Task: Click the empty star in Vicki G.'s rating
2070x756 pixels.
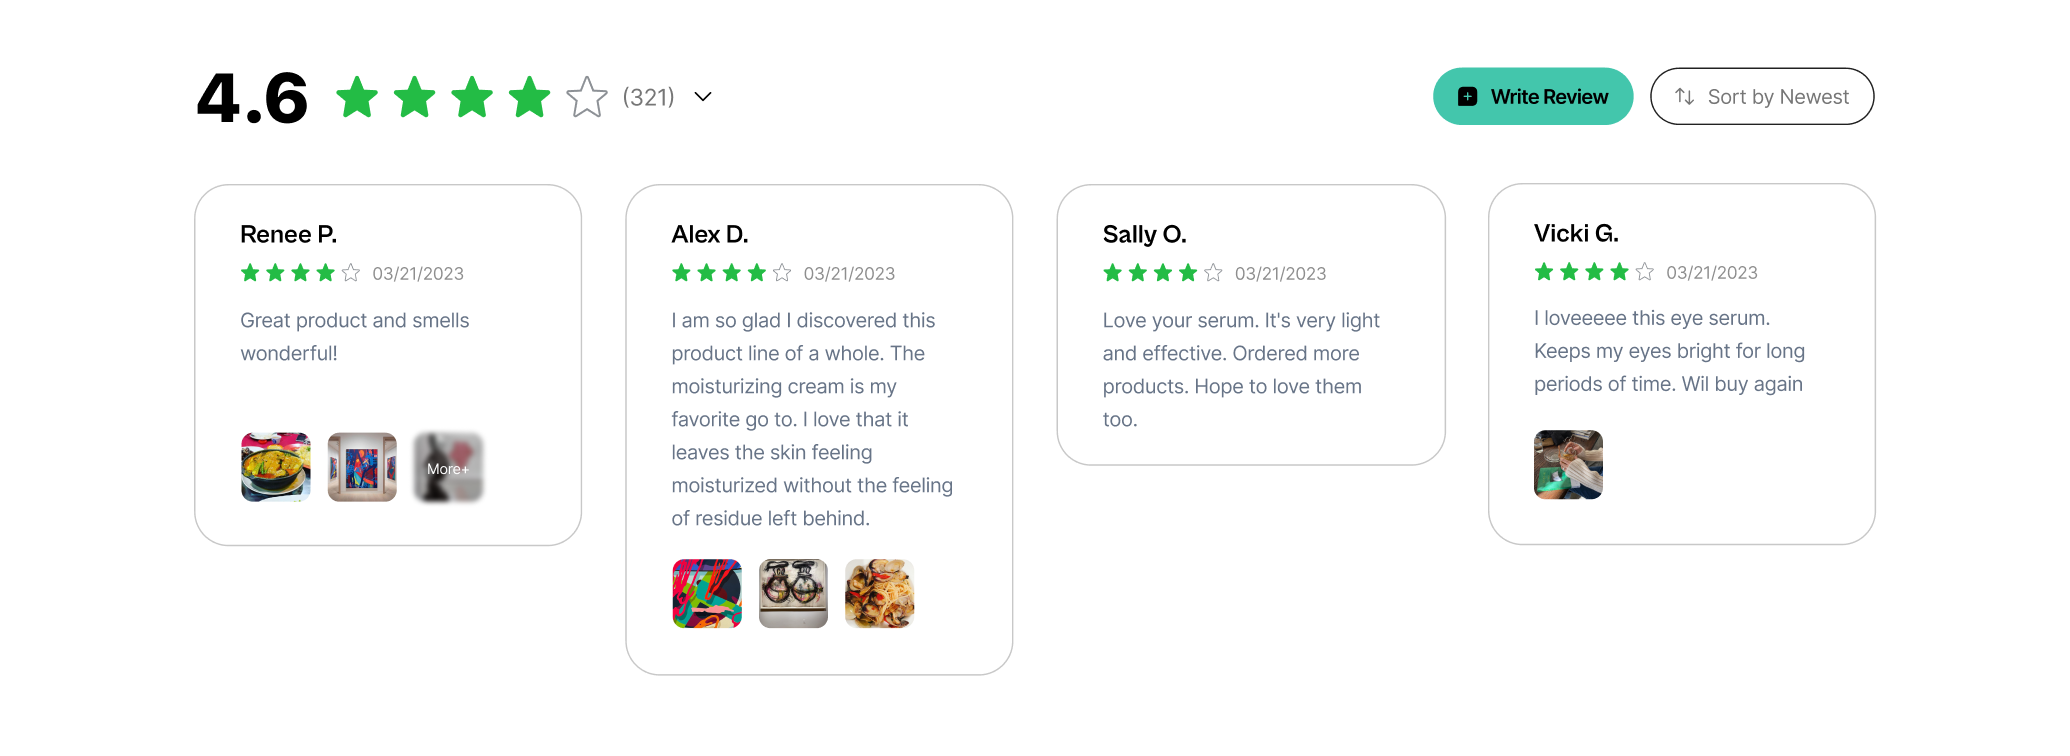Action: pyautogui.click(x=1645, y=272)
